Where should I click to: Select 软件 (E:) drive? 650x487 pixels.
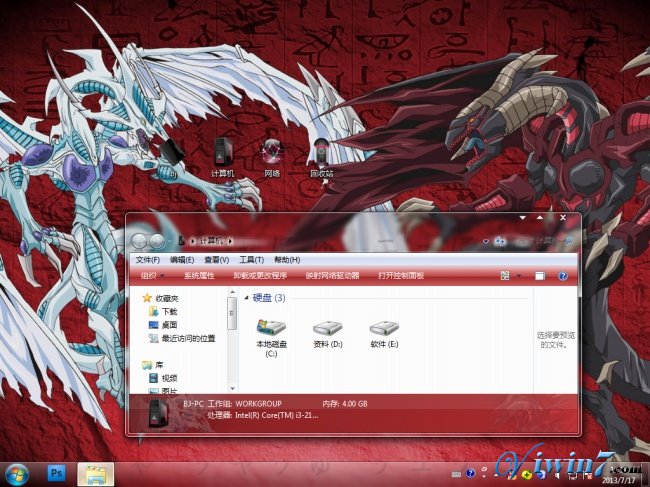coord(384,334)
